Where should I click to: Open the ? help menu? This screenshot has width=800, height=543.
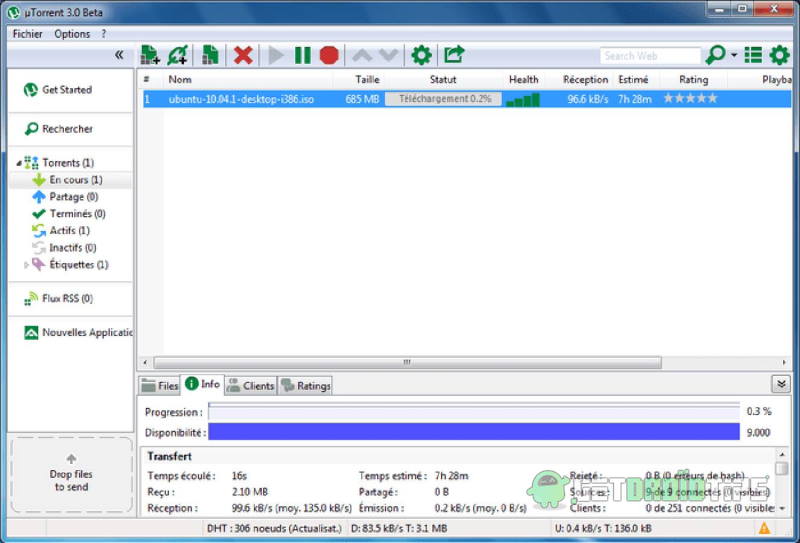104,34
